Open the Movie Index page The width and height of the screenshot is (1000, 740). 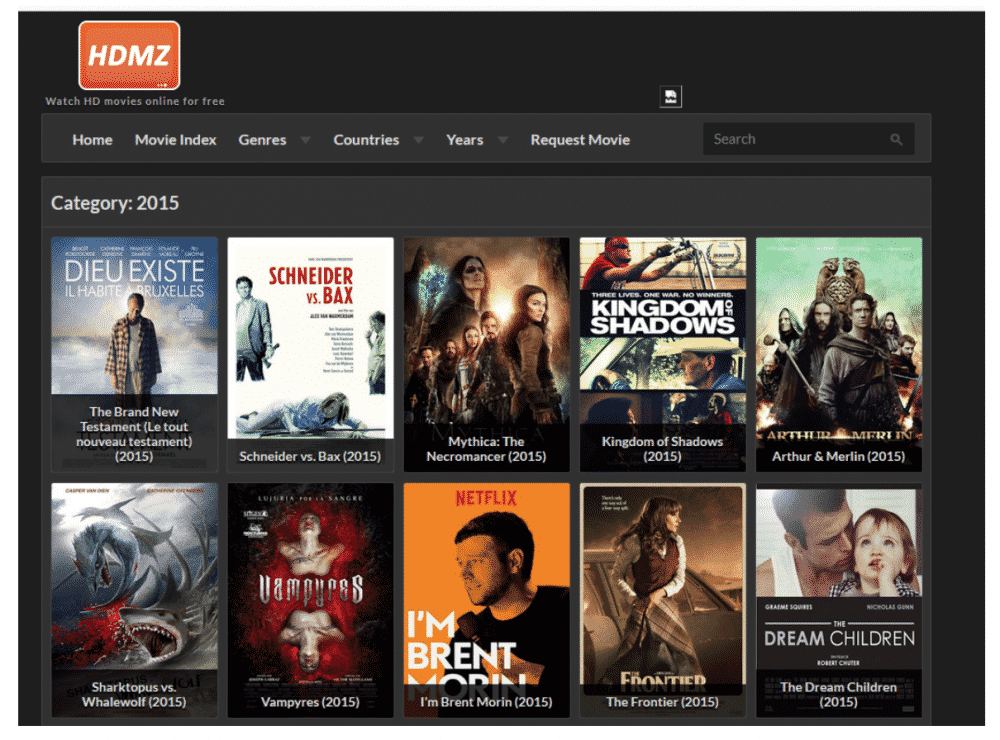click(175, 140)
